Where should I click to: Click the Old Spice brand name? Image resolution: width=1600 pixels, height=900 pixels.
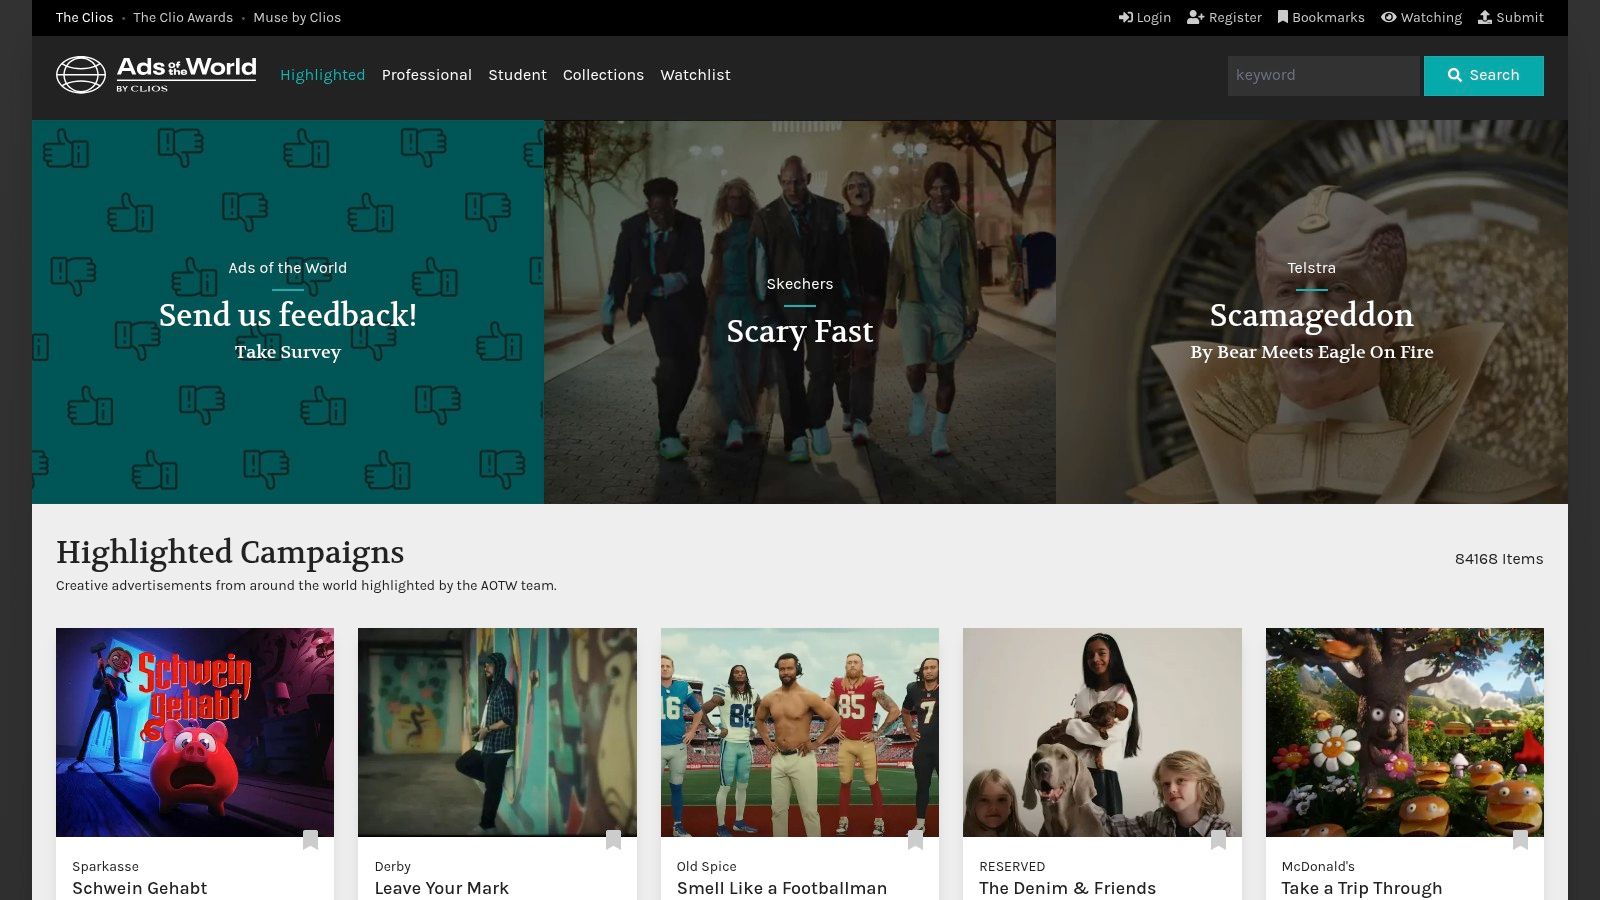(707, 866)
